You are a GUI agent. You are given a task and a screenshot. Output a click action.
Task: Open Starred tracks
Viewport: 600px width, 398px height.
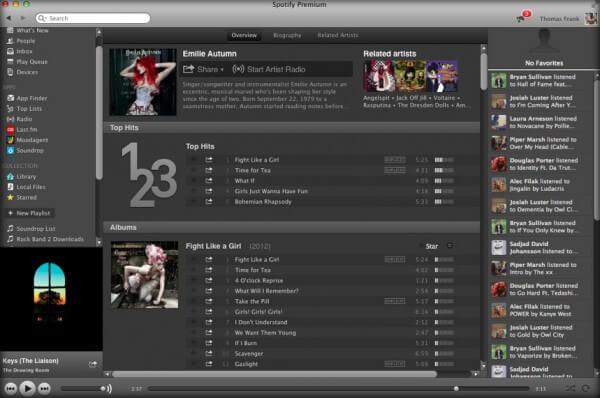(x=22, y=197)
